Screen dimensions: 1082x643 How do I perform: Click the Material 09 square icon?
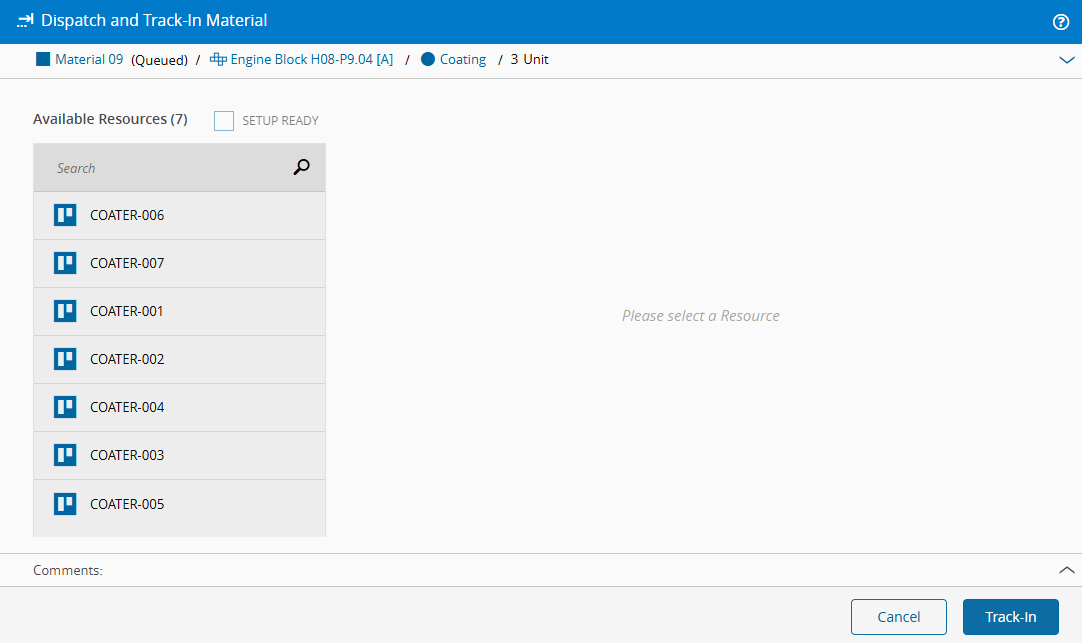(x=43, y=59)
